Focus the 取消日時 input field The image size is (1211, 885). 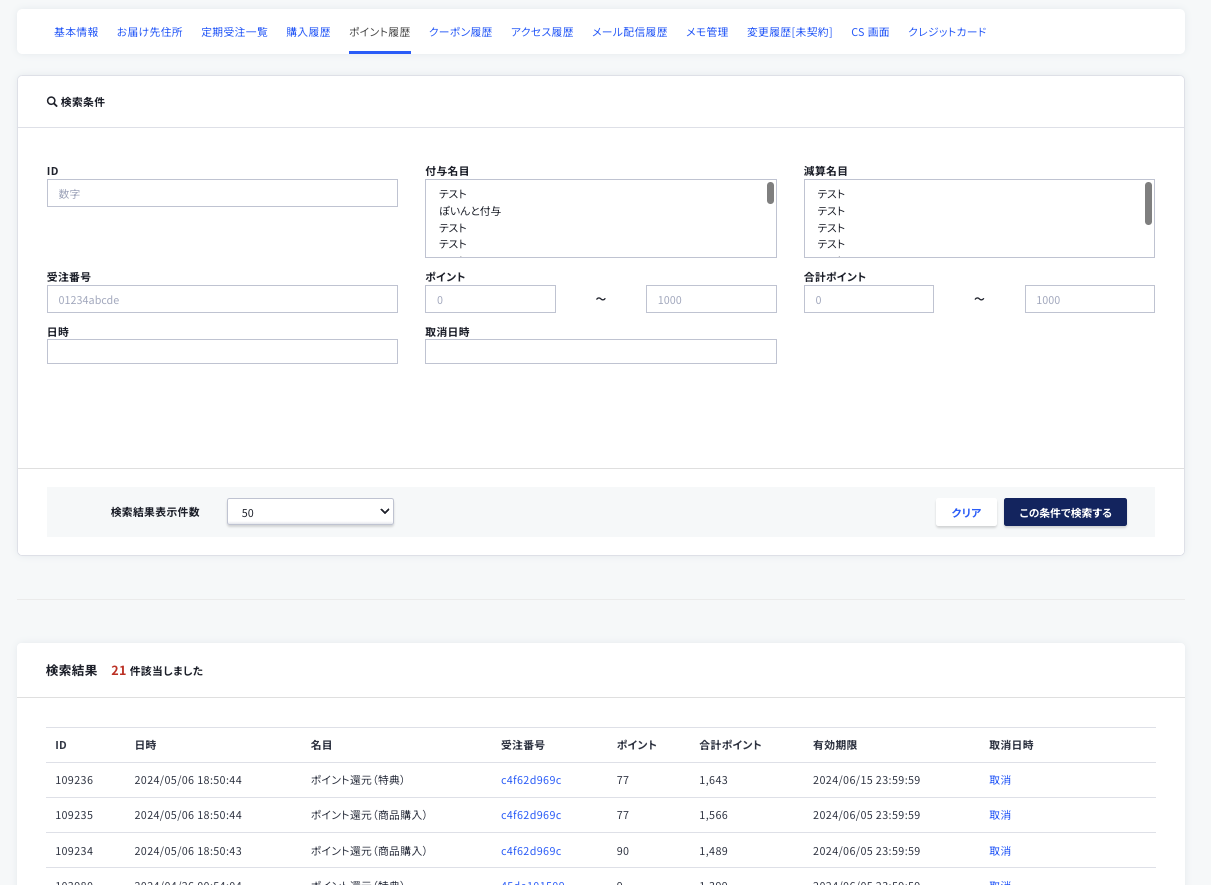point(600,351)
